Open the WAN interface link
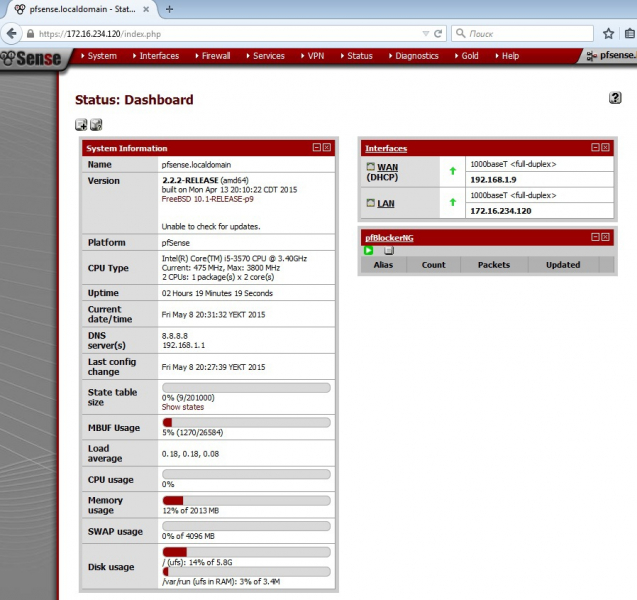Viewport: 637px width, 600px height. pos(386,166)
